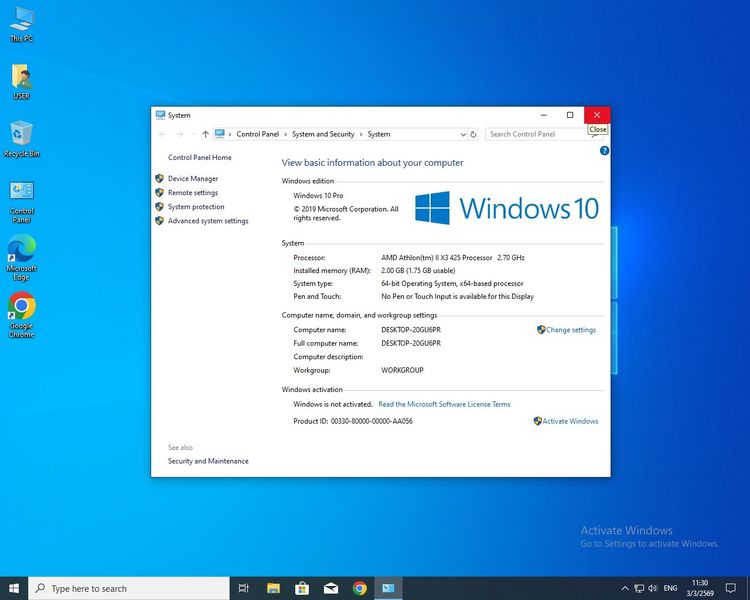This screenshot has height=600, width=750.
Task: Open Device Manager link
Action: tap(193, 178)
